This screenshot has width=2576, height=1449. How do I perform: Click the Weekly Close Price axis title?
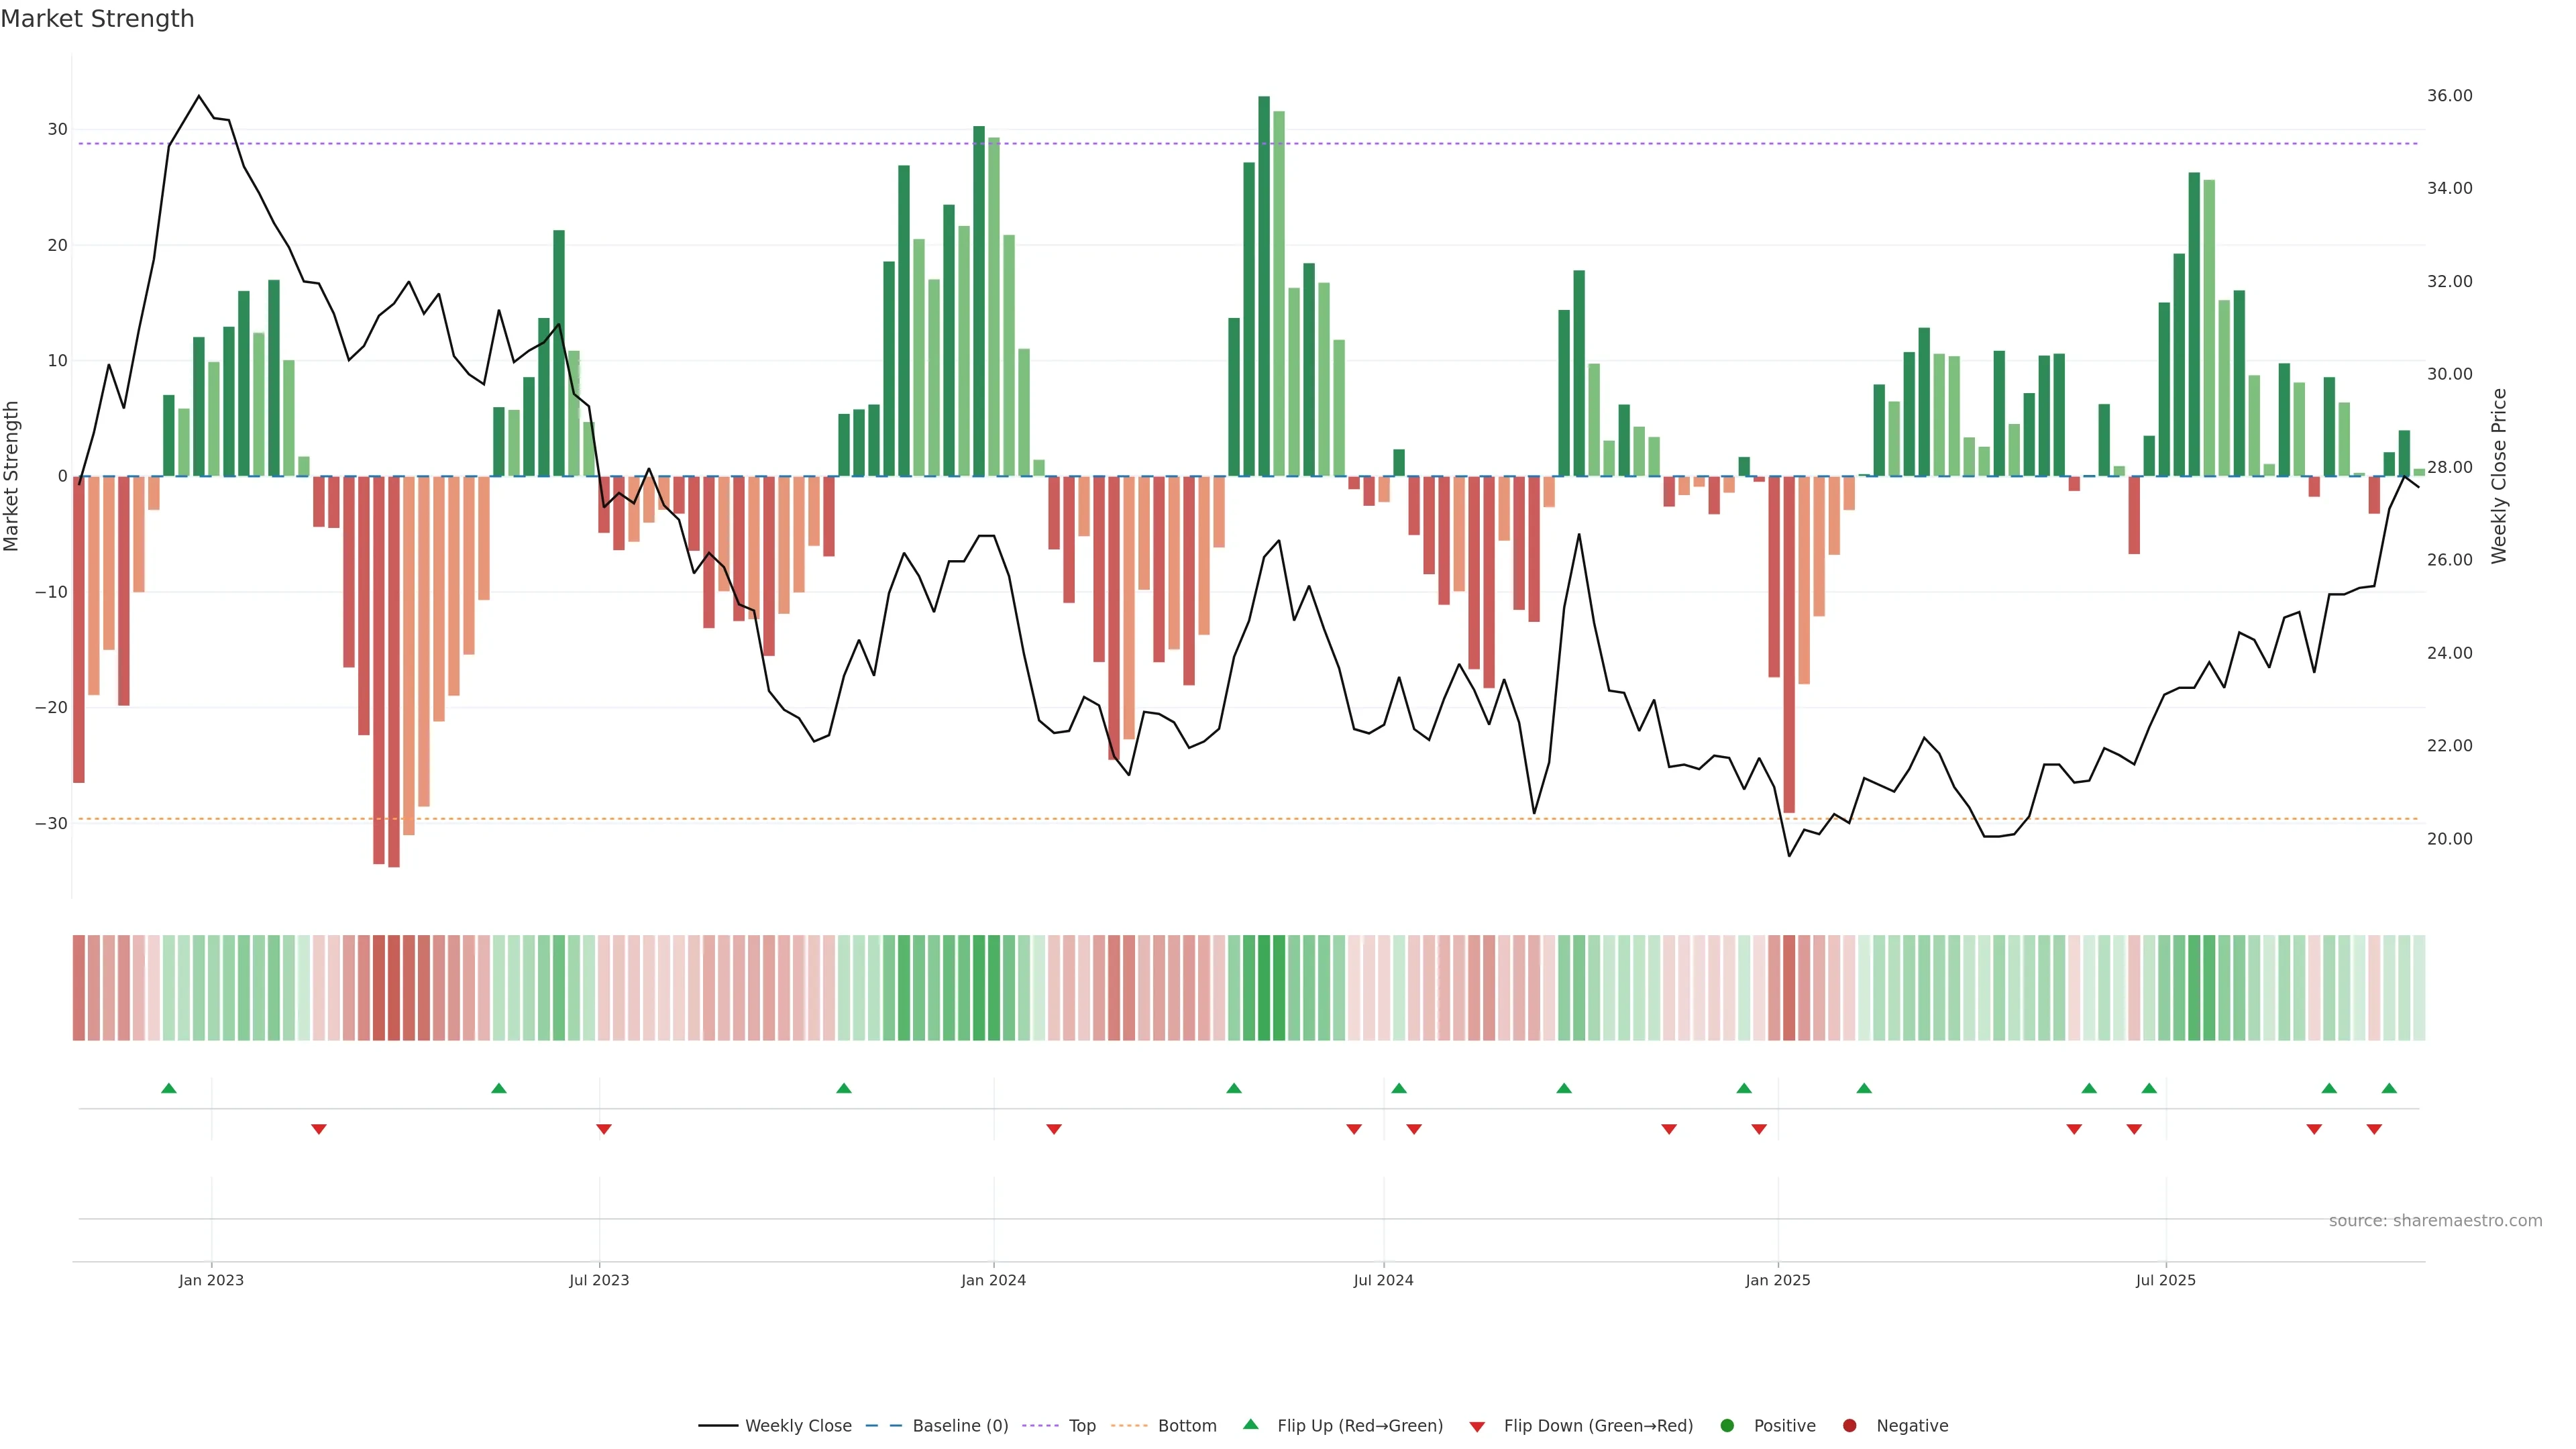[x=2499, y=476]
